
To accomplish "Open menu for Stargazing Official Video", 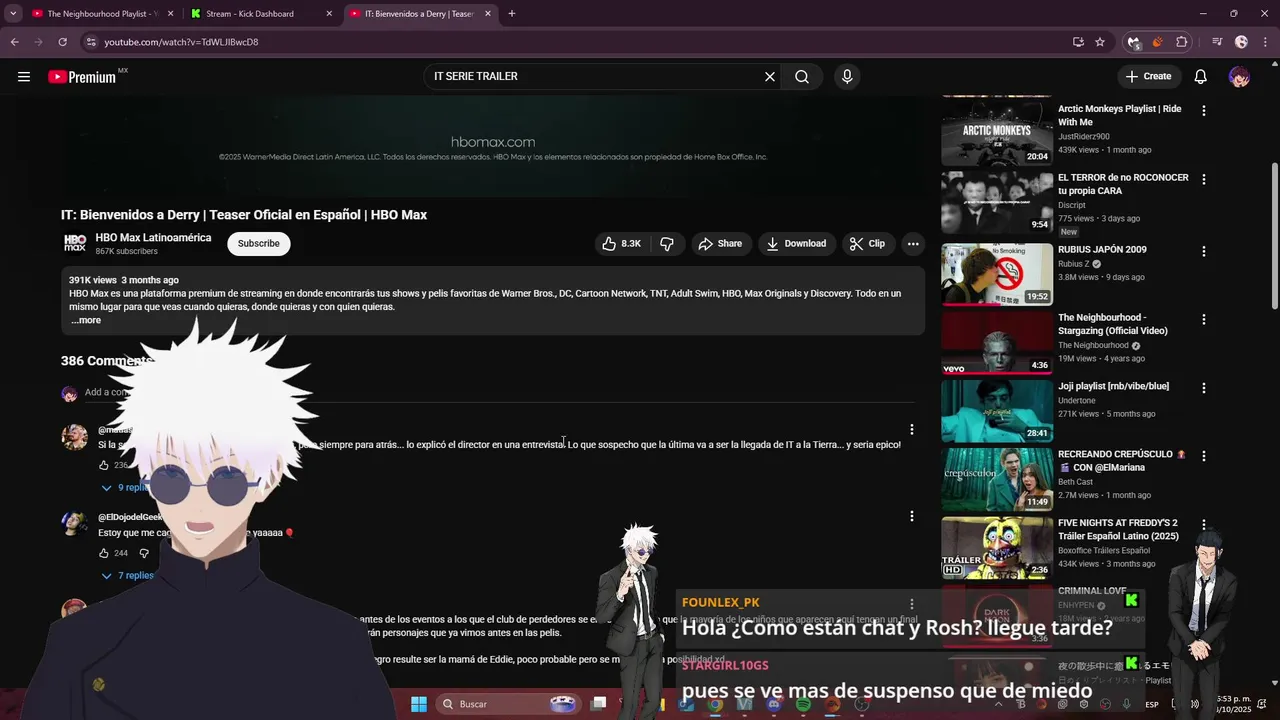I will pyautogui.click(x=1204, y=319).
